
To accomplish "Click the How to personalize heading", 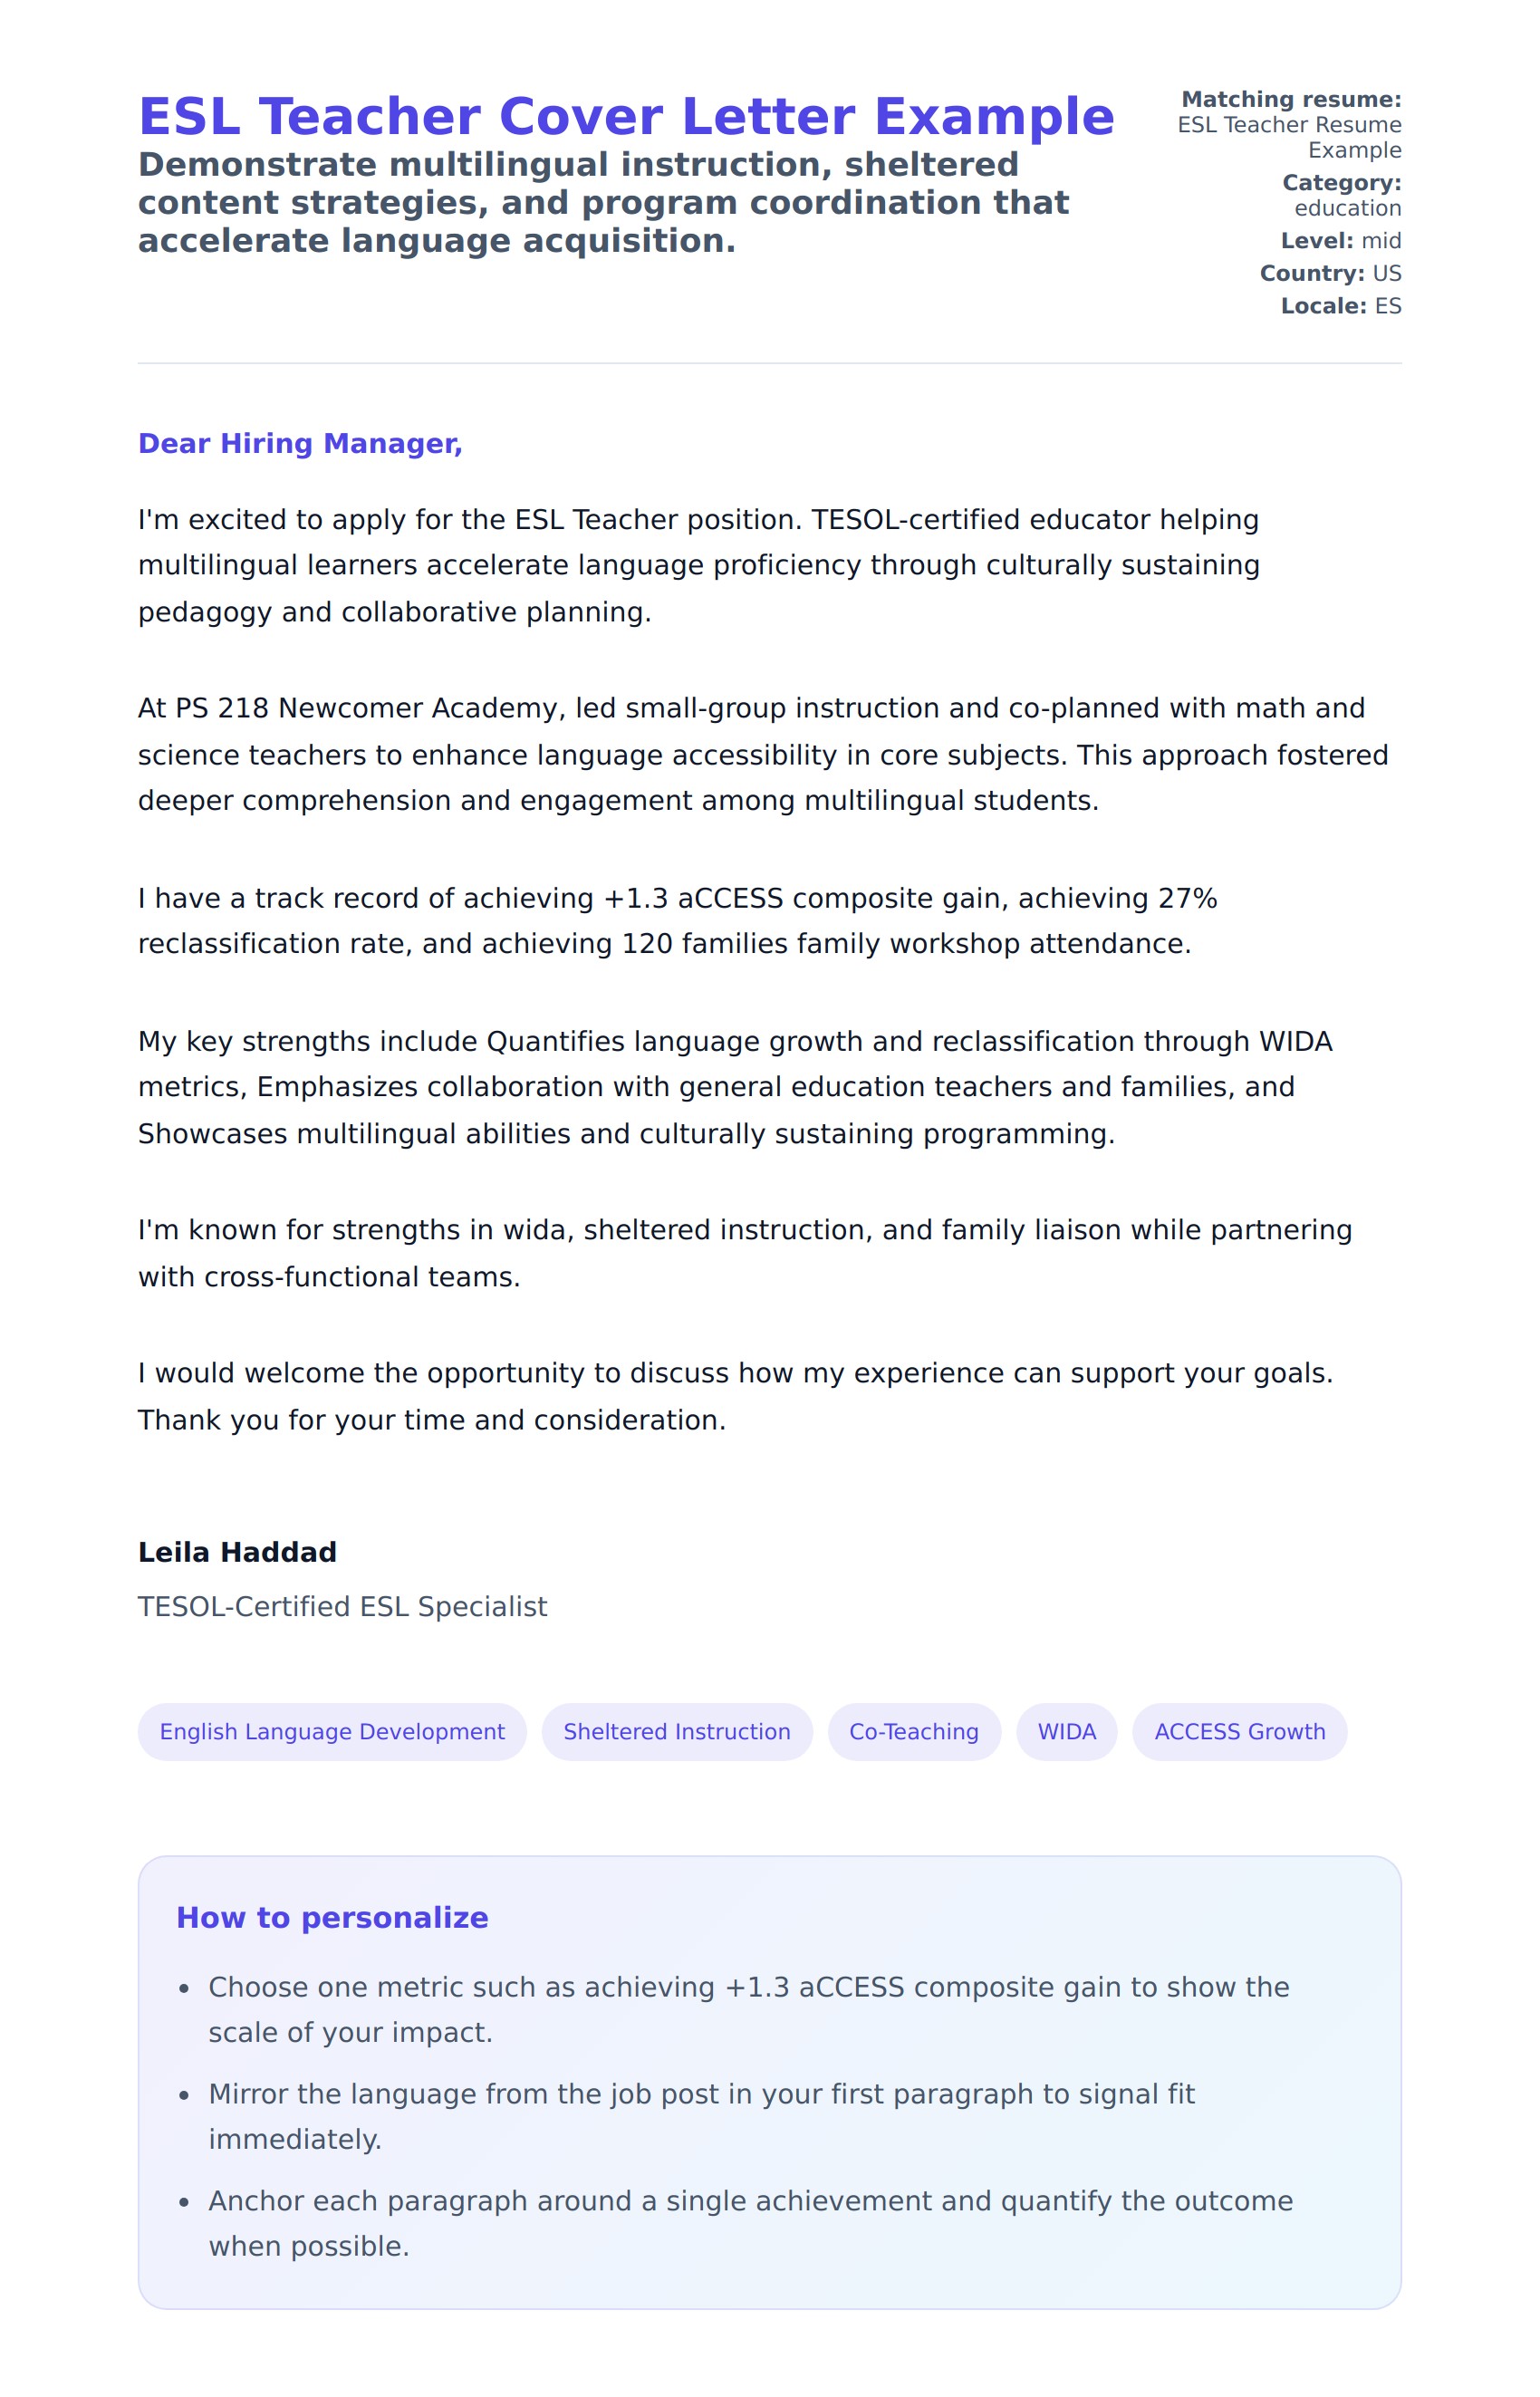I will click(332, 1917).
